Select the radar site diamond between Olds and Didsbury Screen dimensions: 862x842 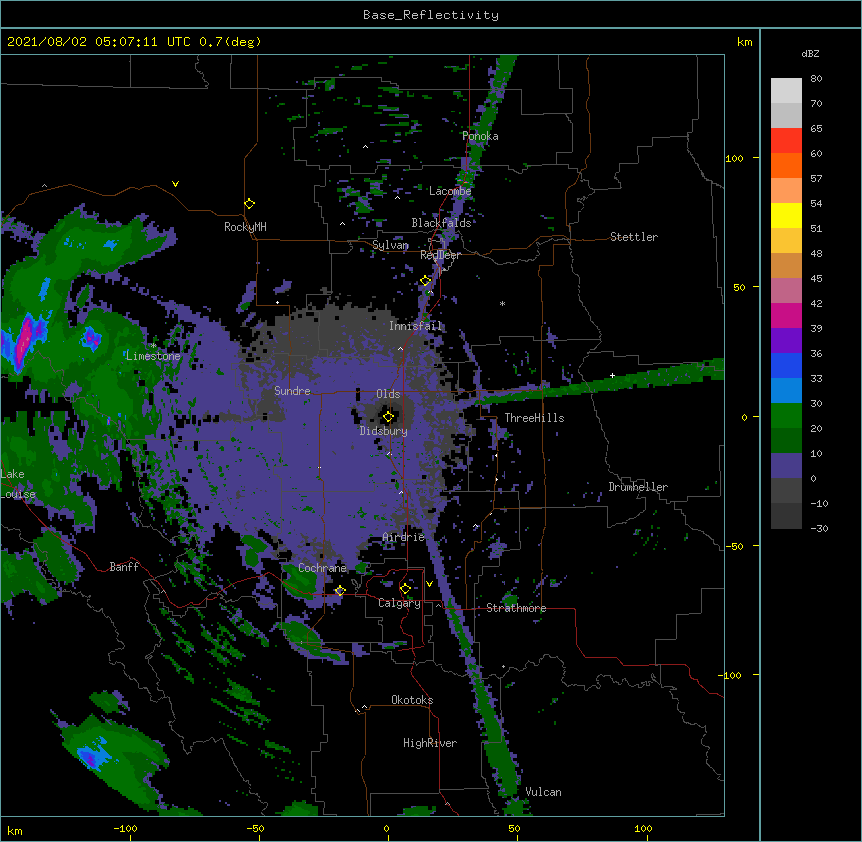pos(388,417)
